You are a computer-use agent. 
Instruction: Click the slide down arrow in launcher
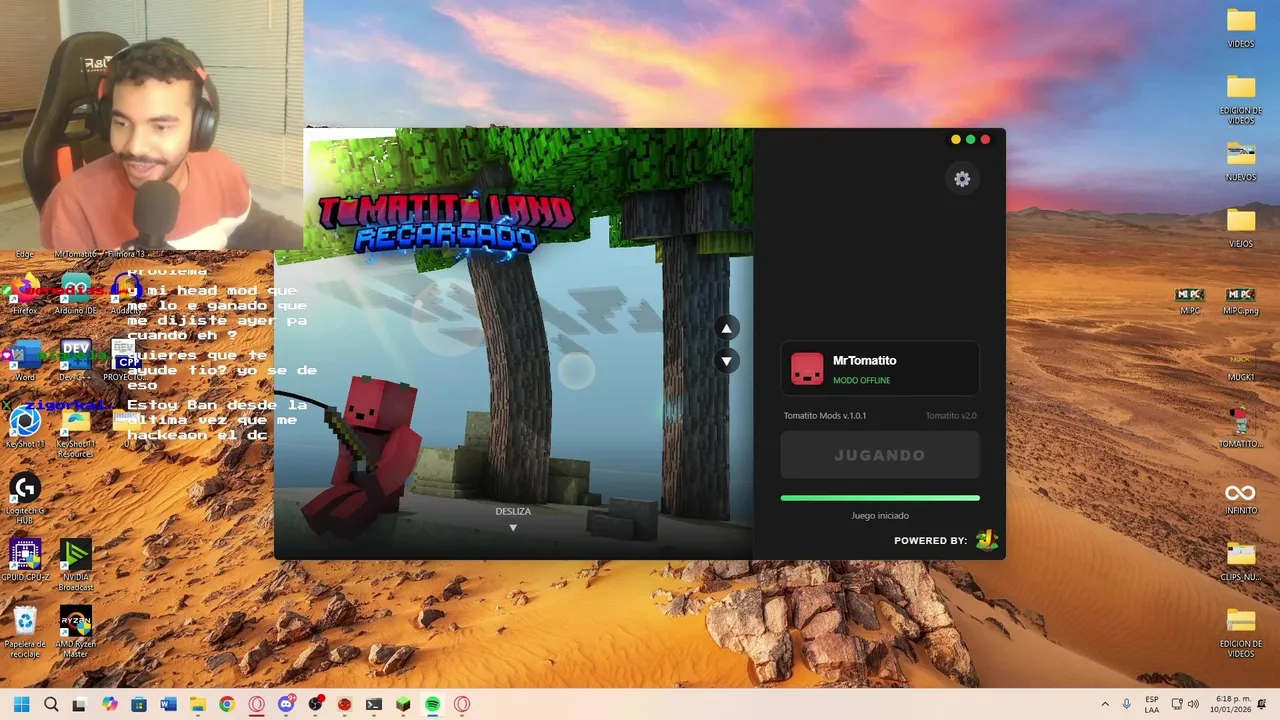coord(727,361)
